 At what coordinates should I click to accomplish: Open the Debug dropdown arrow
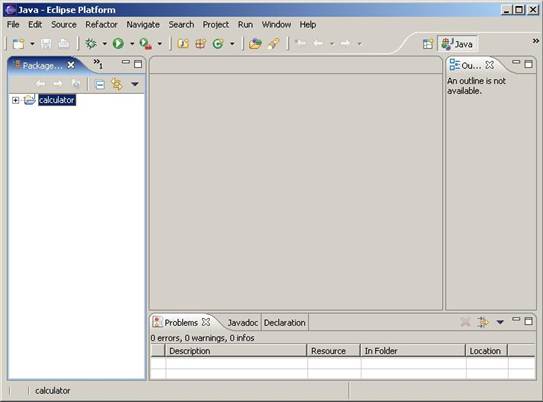point(104,44)
